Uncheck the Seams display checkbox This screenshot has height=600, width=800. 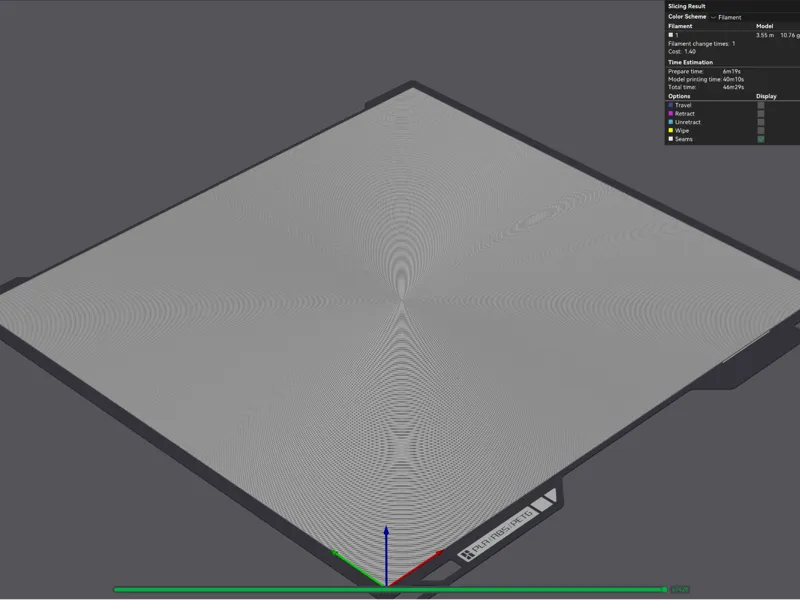click(x=761, y=139)
